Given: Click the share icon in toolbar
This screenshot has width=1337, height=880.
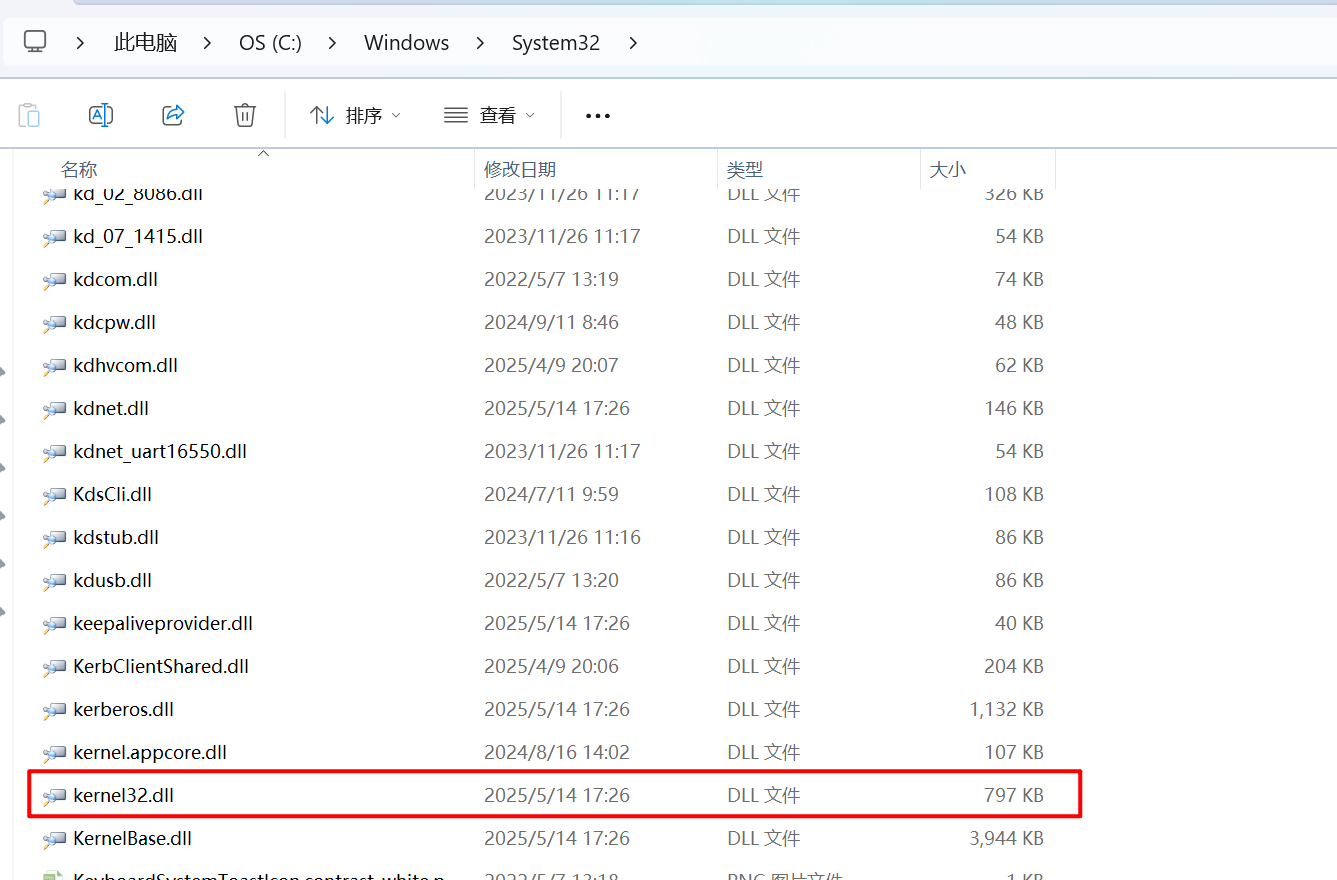Looking at the screenshot, I should [173, 115].
